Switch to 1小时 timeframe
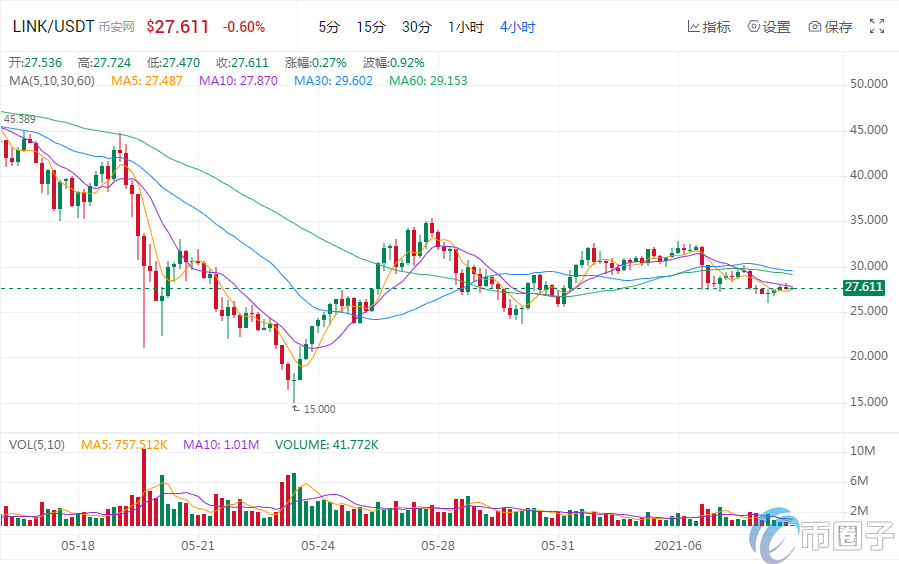This screenshot has width=899, height=564. 466,27
